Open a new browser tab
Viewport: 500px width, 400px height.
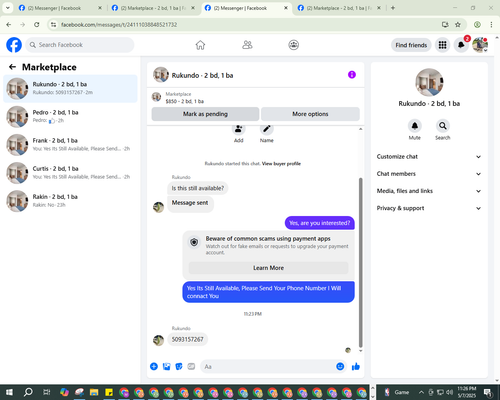coord(393,8)
